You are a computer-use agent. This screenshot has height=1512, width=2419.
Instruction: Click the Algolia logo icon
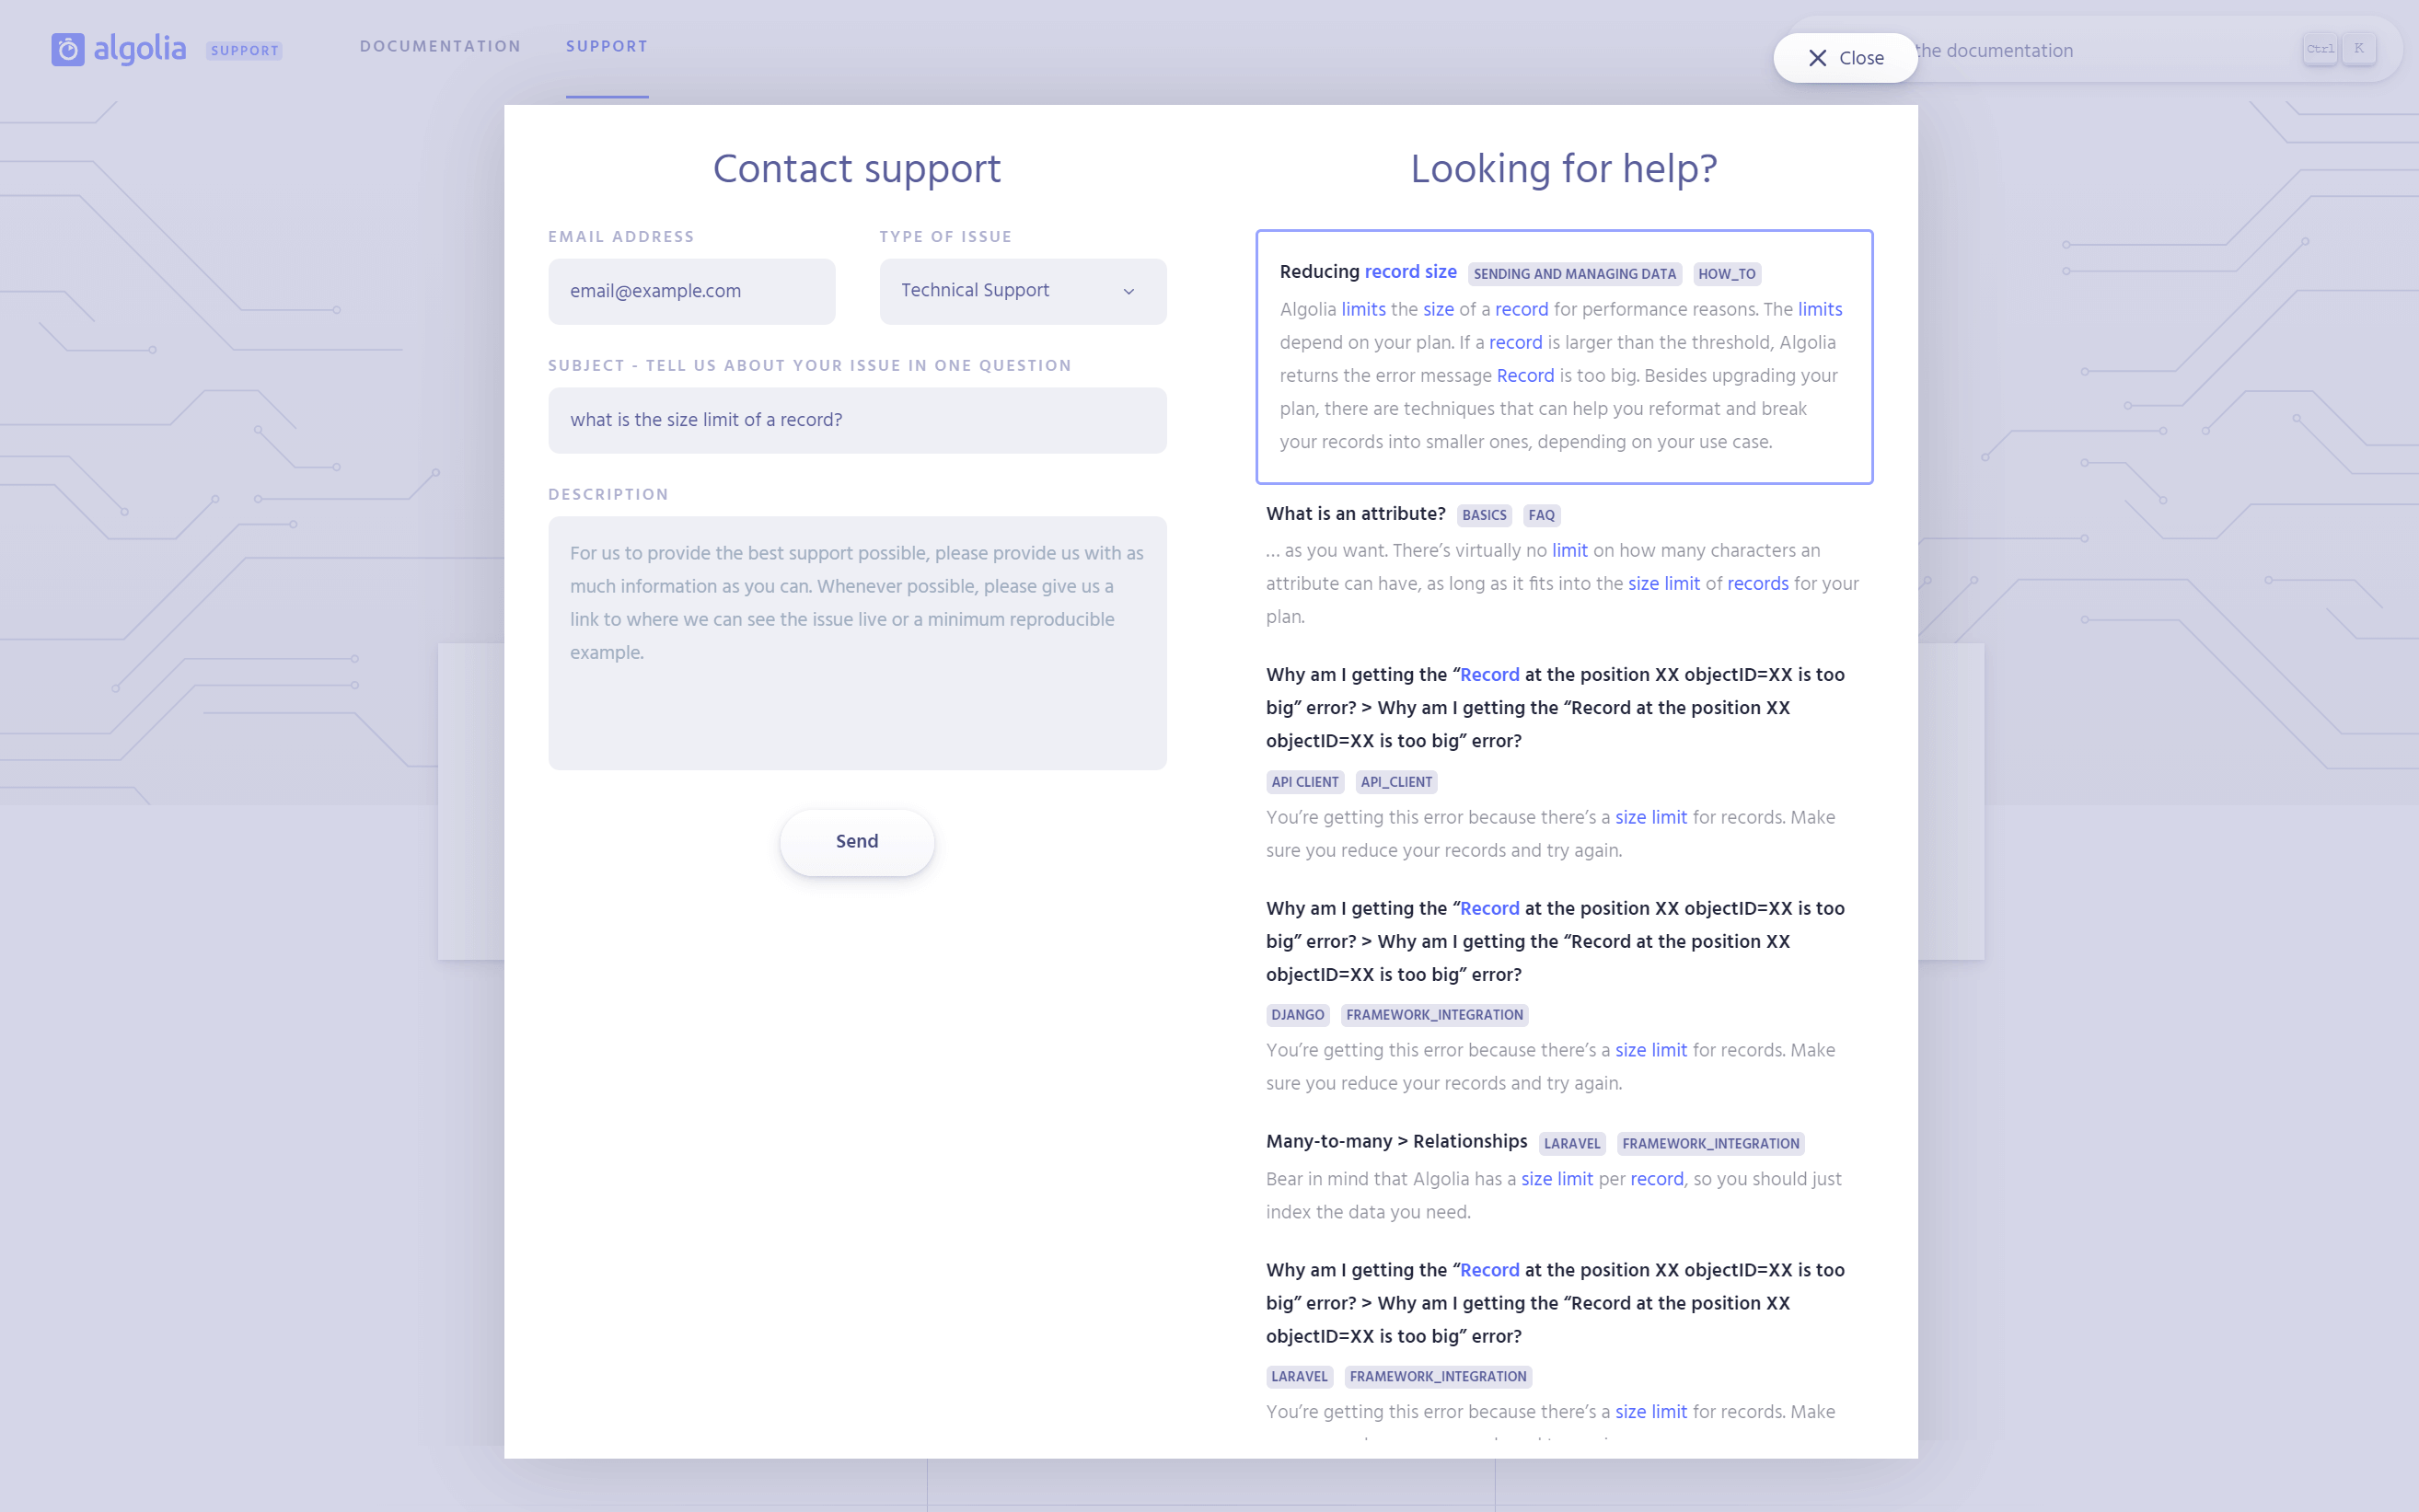tap(68, 49)
